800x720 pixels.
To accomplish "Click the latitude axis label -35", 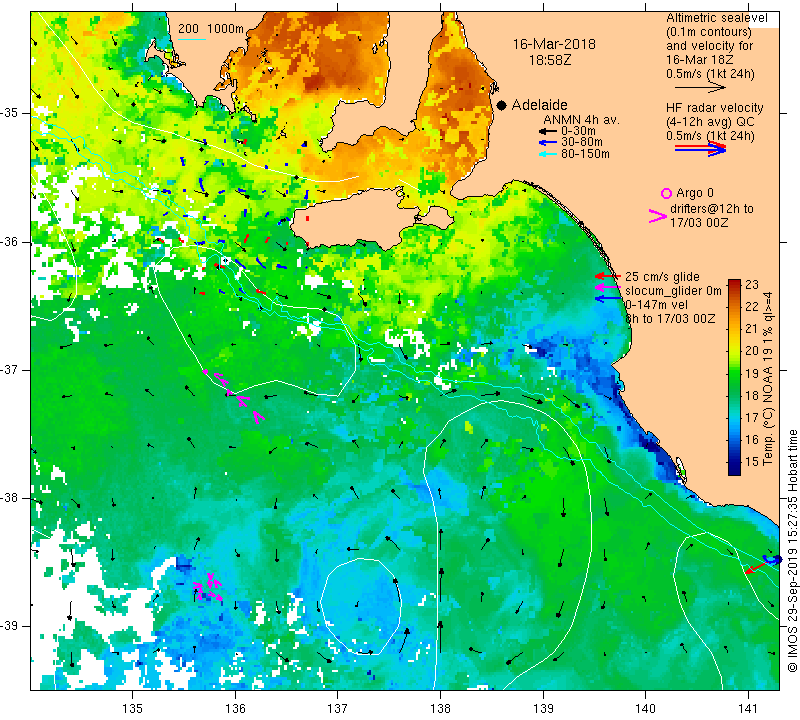I will (10, 113).
